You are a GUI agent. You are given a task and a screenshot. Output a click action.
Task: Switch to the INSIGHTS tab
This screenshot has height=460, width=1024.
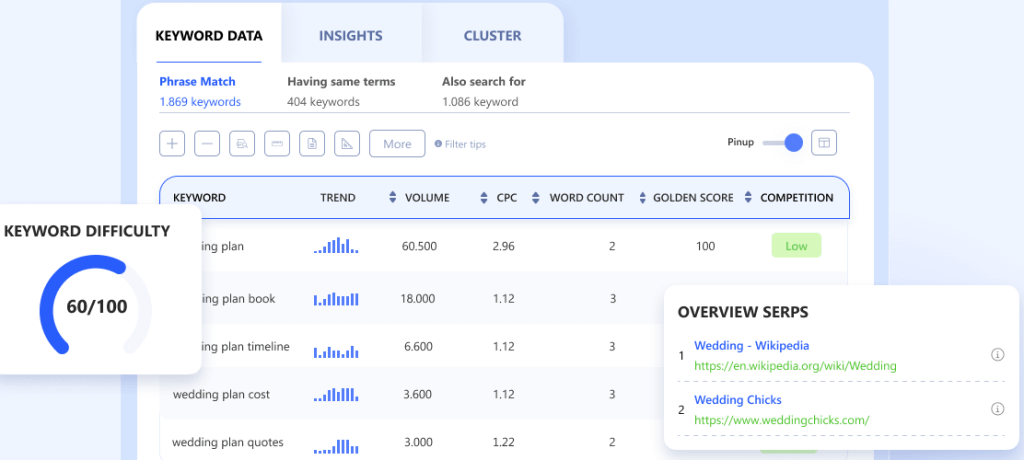(351, 36)
